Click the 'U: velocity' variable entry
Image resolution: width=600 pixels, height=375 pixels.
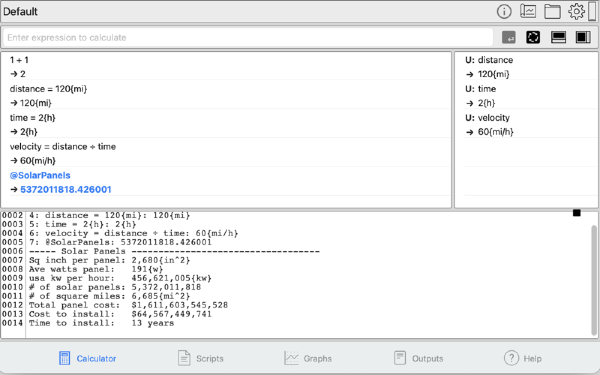(488, 117)
